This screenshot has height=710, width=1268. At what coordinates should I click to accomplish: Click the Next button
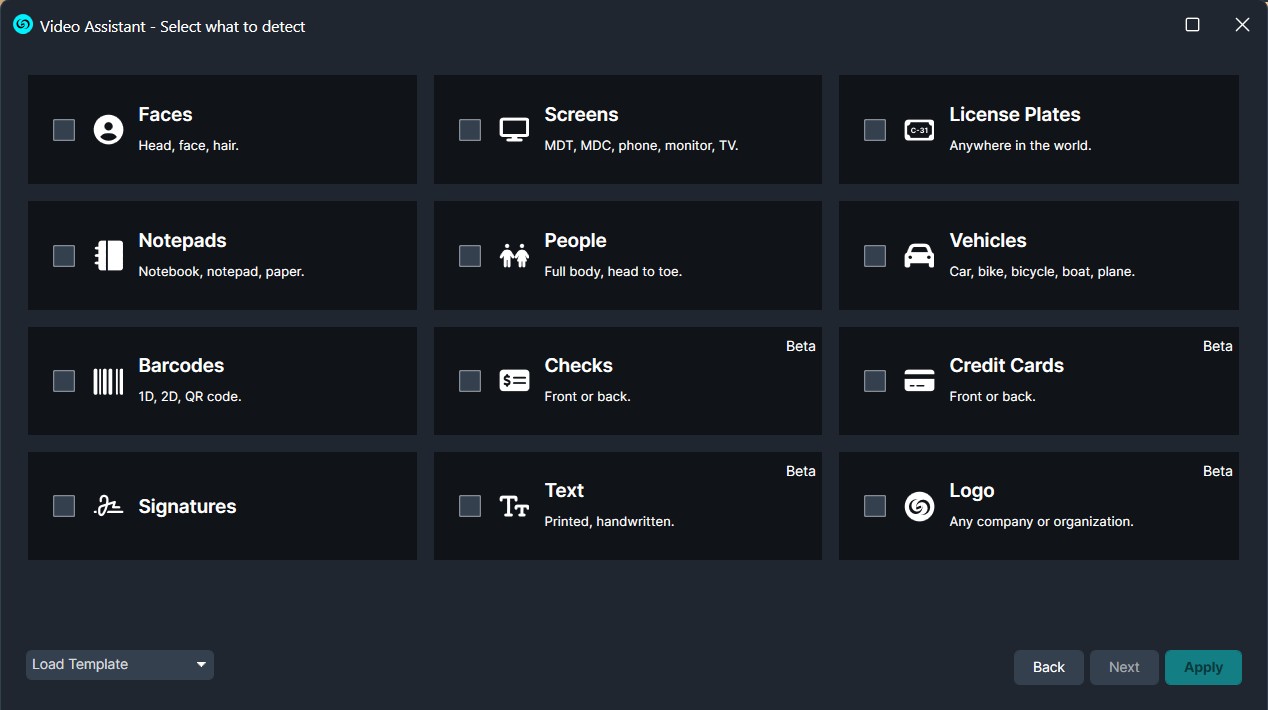(1124, 667)
